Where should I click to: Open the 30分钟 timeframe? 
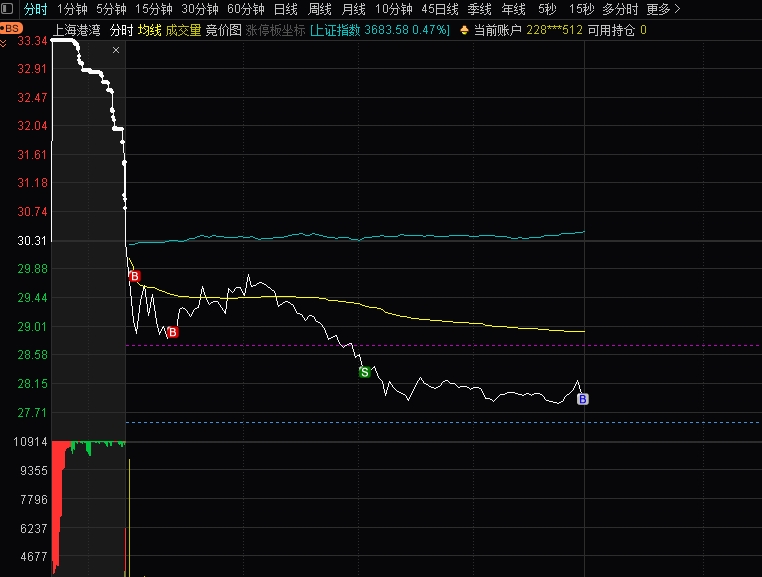point(200,9)
